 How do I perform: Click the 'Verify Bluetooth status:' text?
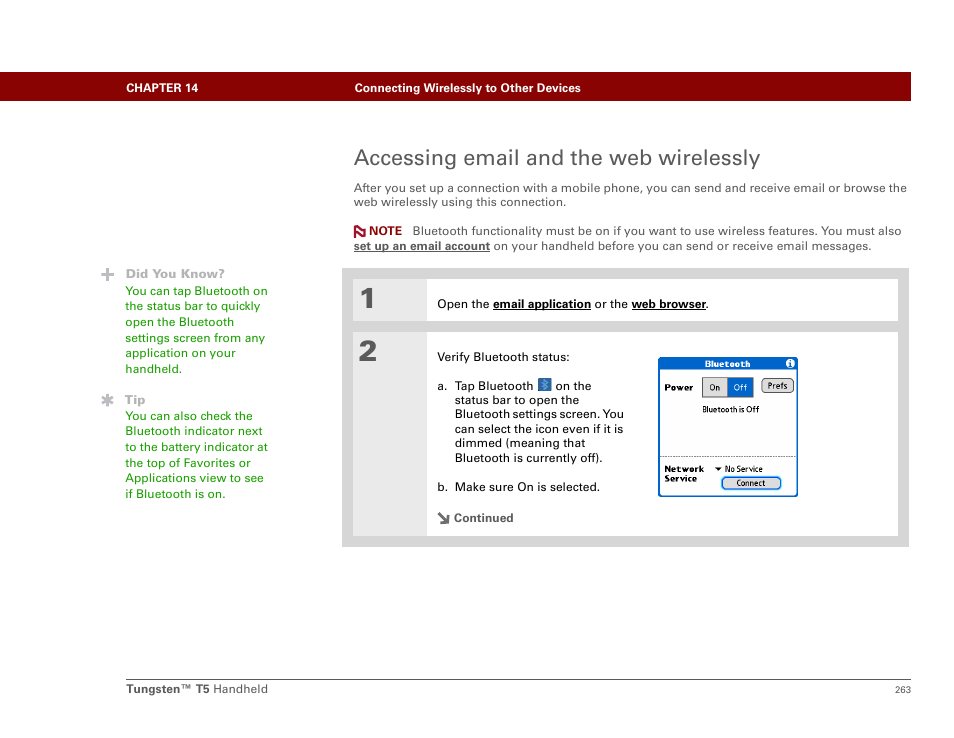(x=503, y=357)
